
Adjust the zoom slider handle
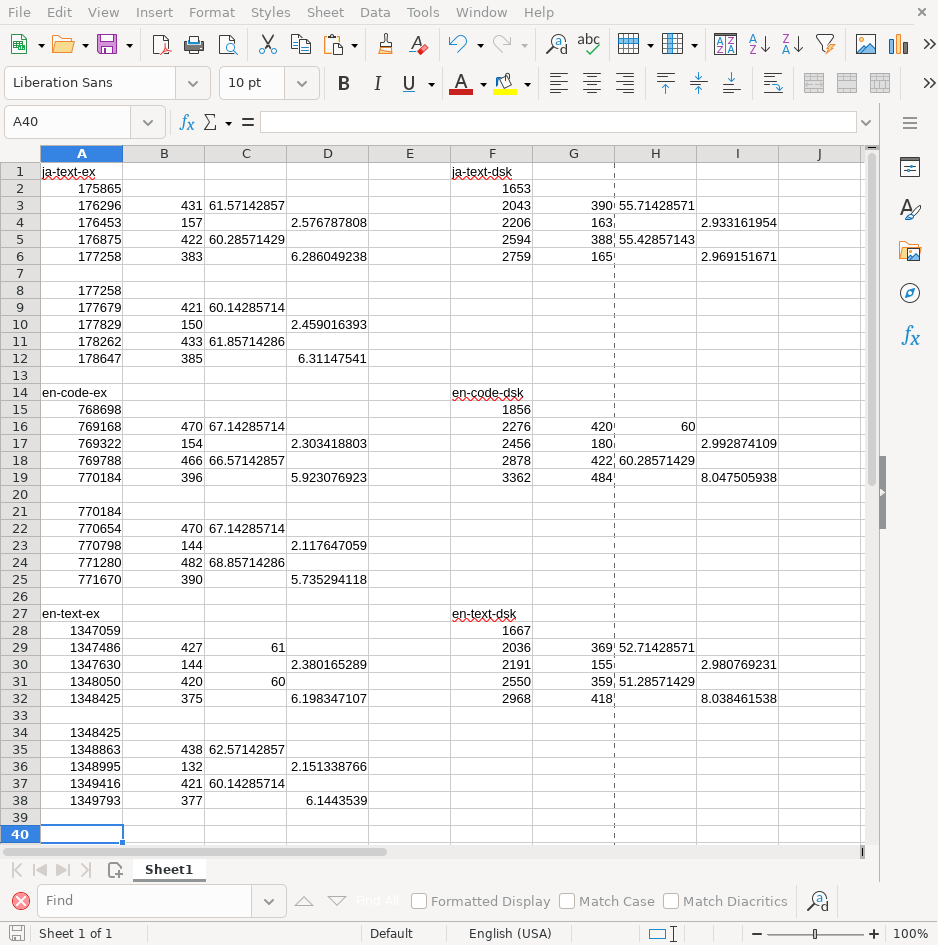[814, 934]
